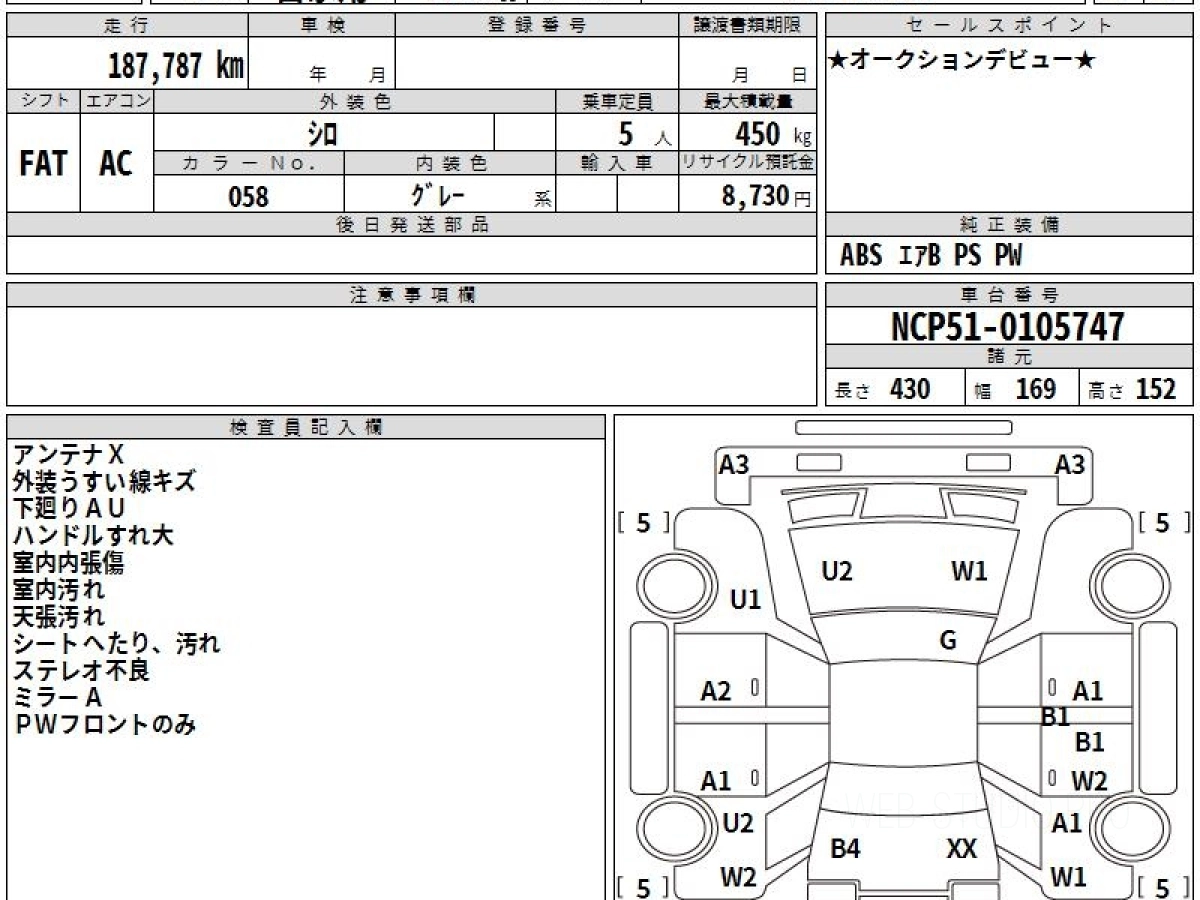1200x900 pixels.
Task: Select inspector note PWフロントのみ
Action: [104, 725]
